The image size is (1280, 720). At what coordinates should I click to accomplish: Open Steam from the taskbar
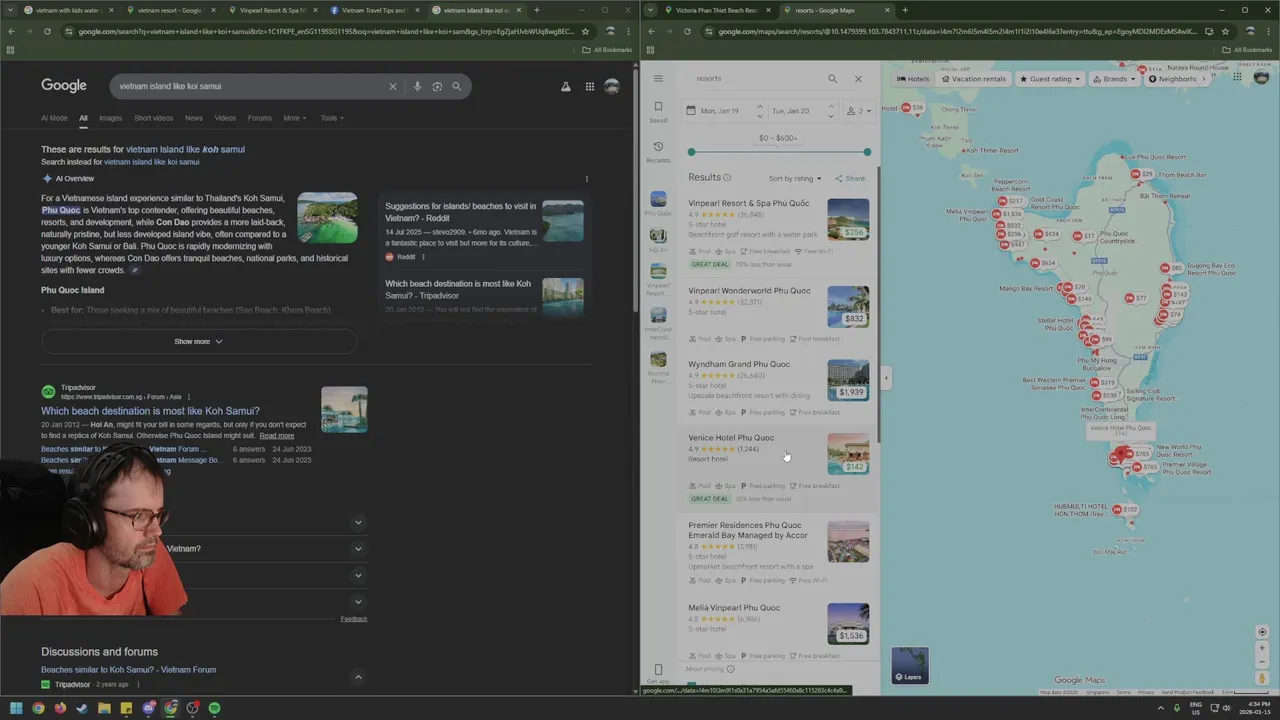click(82, 708)
